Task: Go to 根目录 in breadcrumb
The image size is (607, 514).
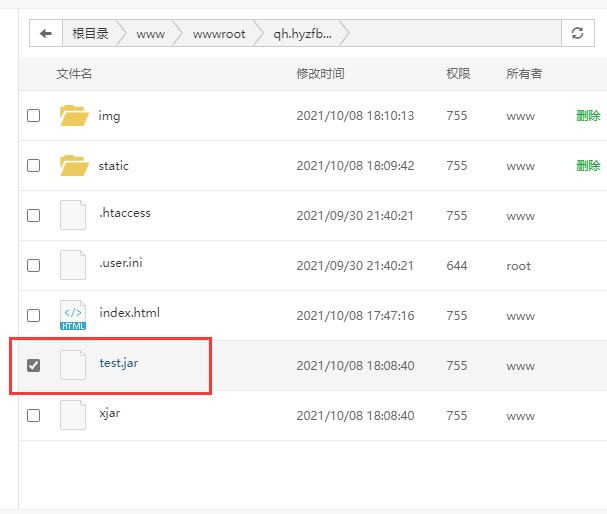Action: (90, 34)
